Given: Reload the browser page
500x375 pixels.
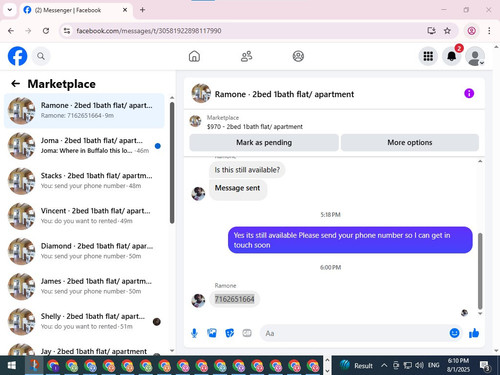Looking at the screenshot, I should point(46,31).
